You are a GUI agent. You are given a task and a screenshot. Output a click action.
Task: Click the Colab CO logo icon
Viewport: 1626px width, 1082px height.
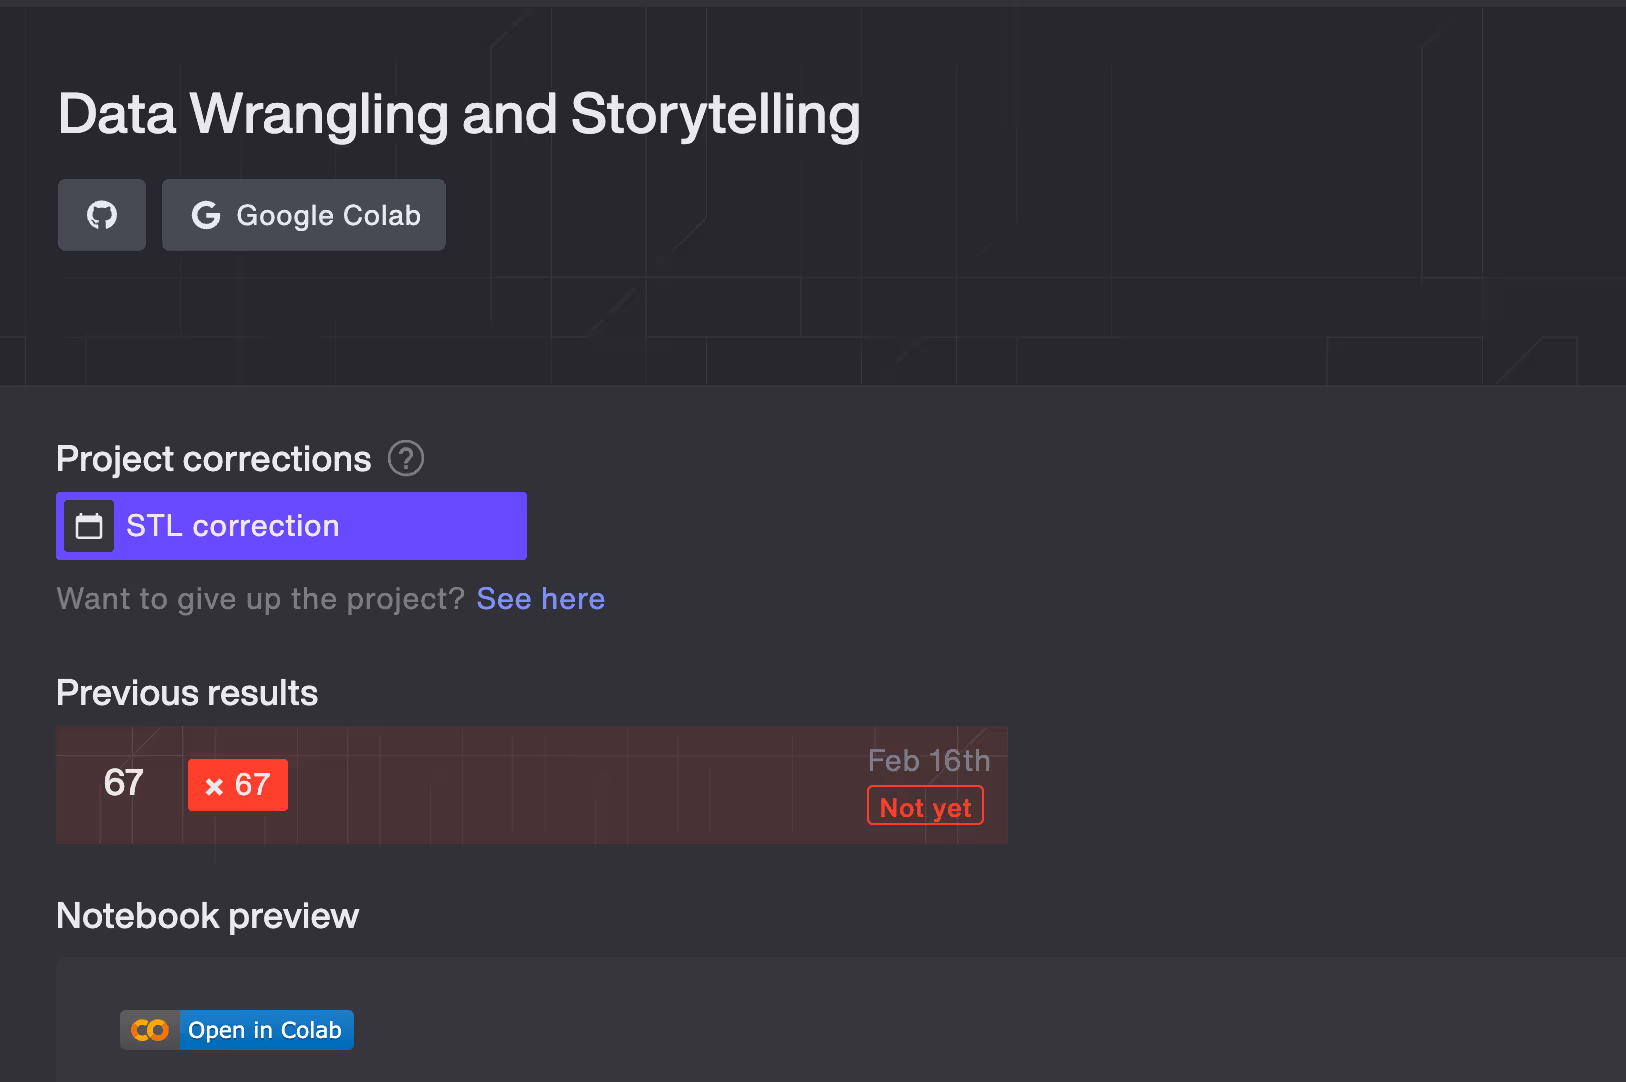click(150, 1030)
